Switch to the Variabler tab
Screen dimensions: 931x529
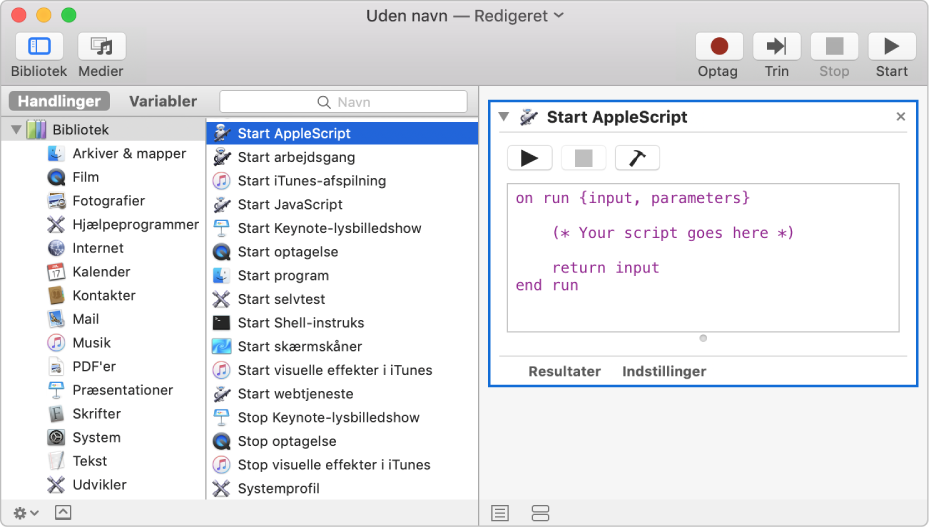[163, 101]
